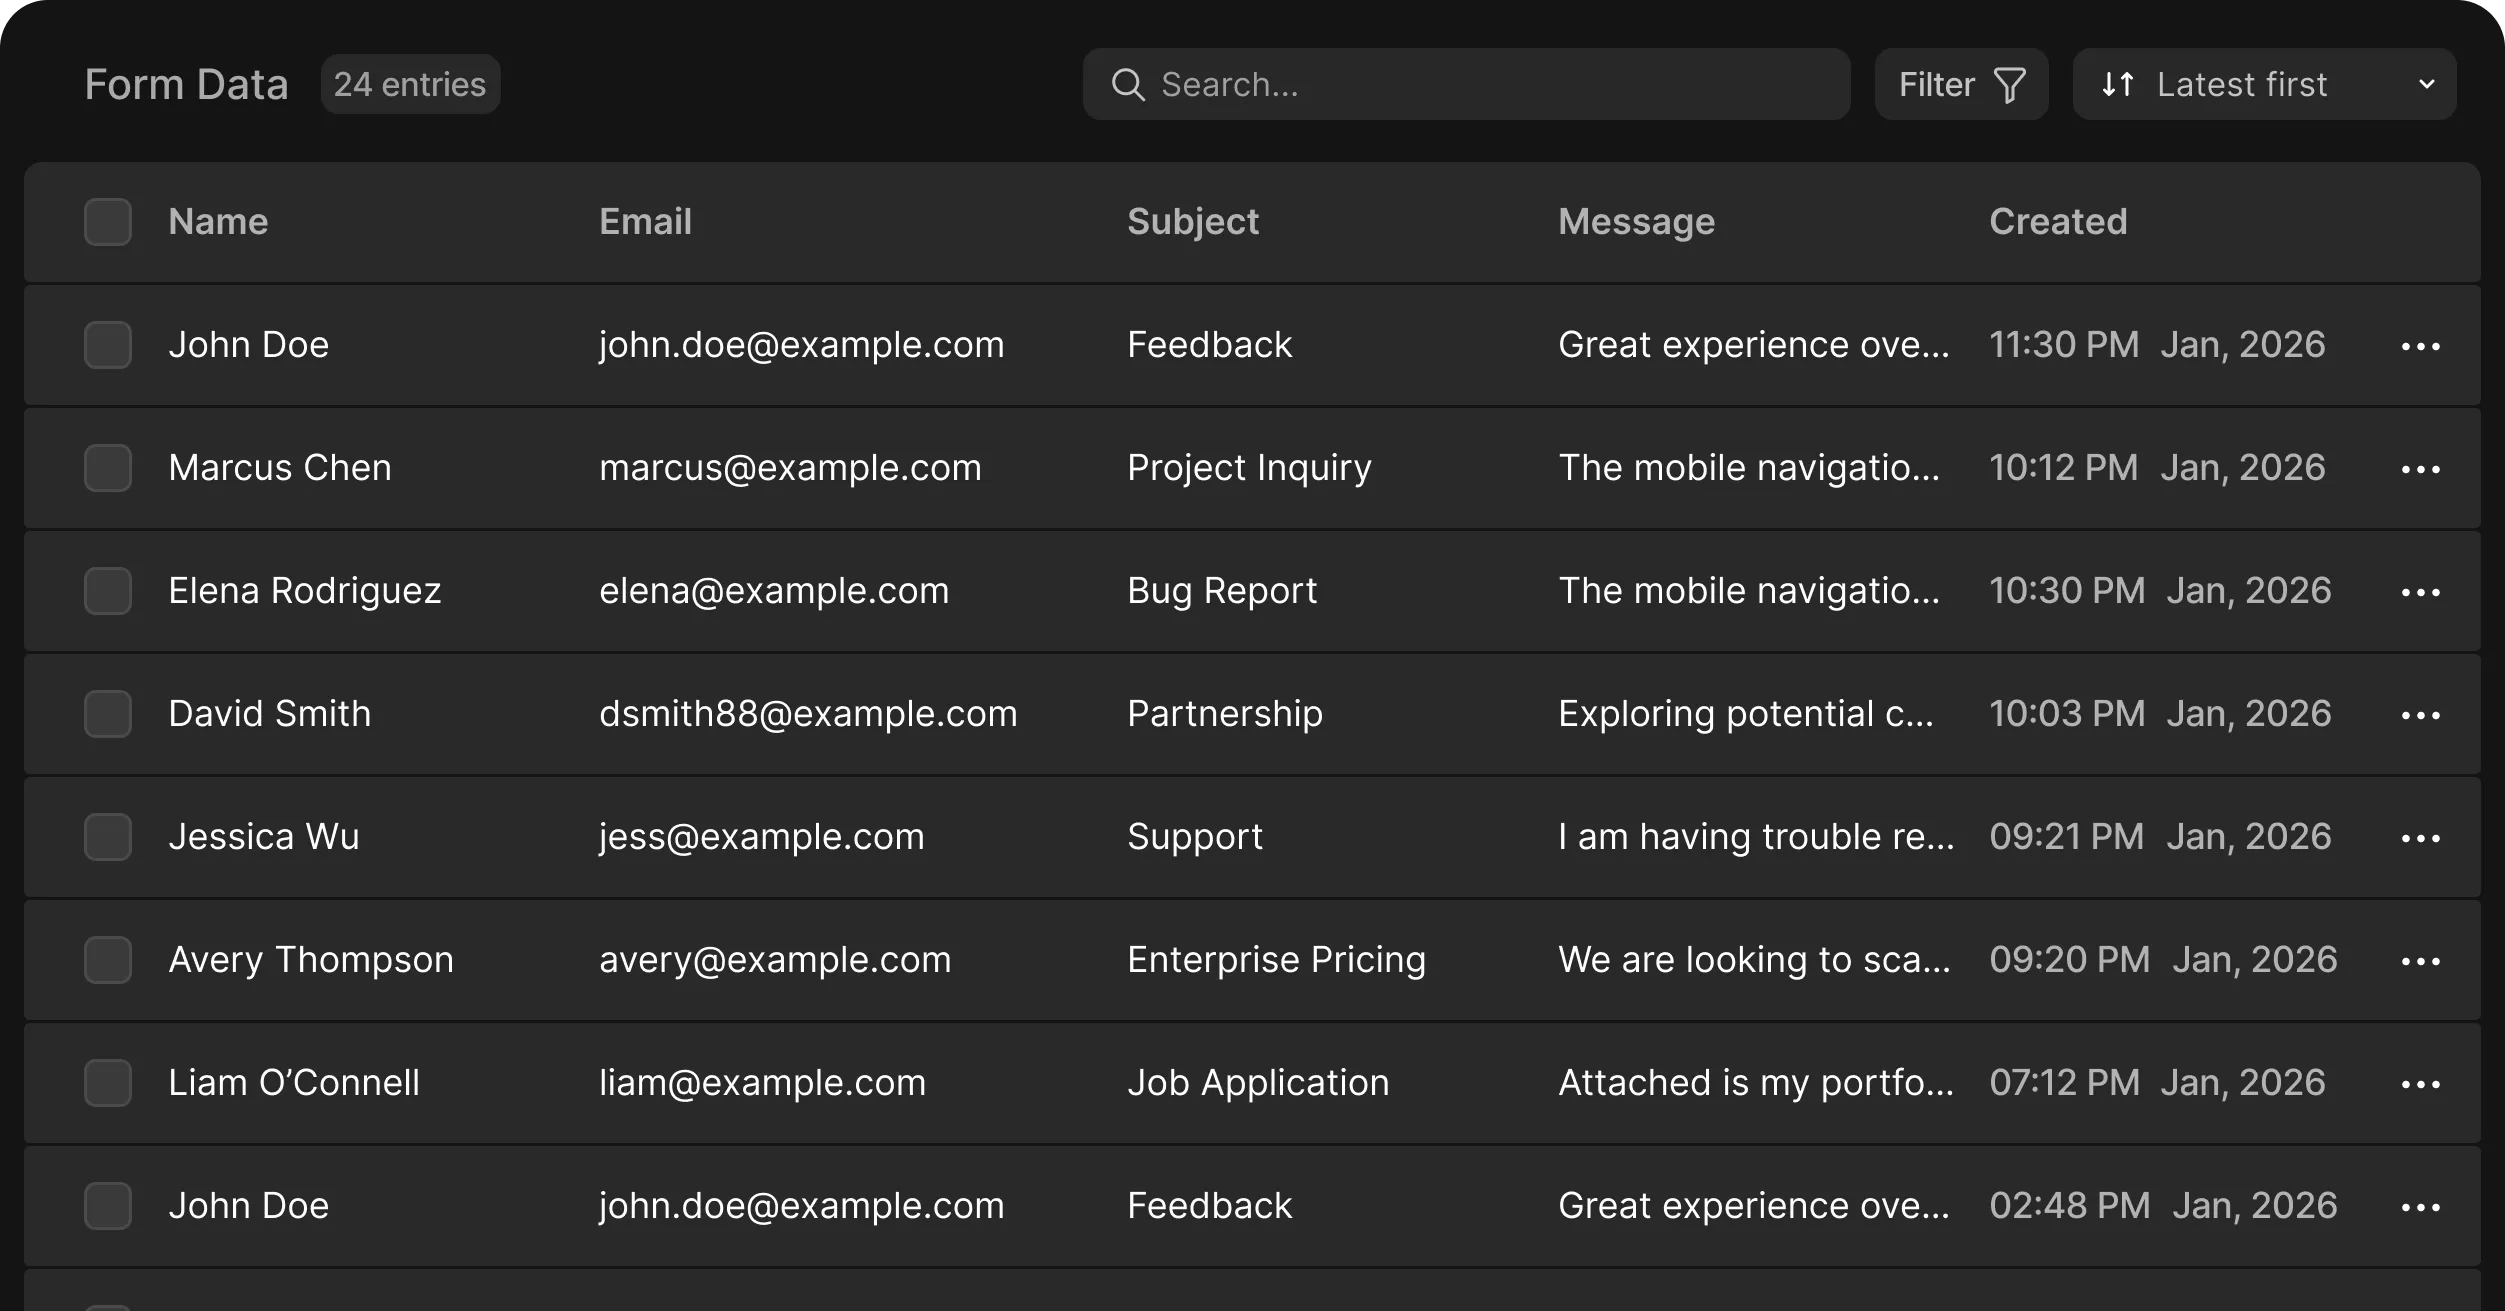The width and height of the screenshot is (2505, 1311).
Task: Click the Name column header
Action: [218, 222]
